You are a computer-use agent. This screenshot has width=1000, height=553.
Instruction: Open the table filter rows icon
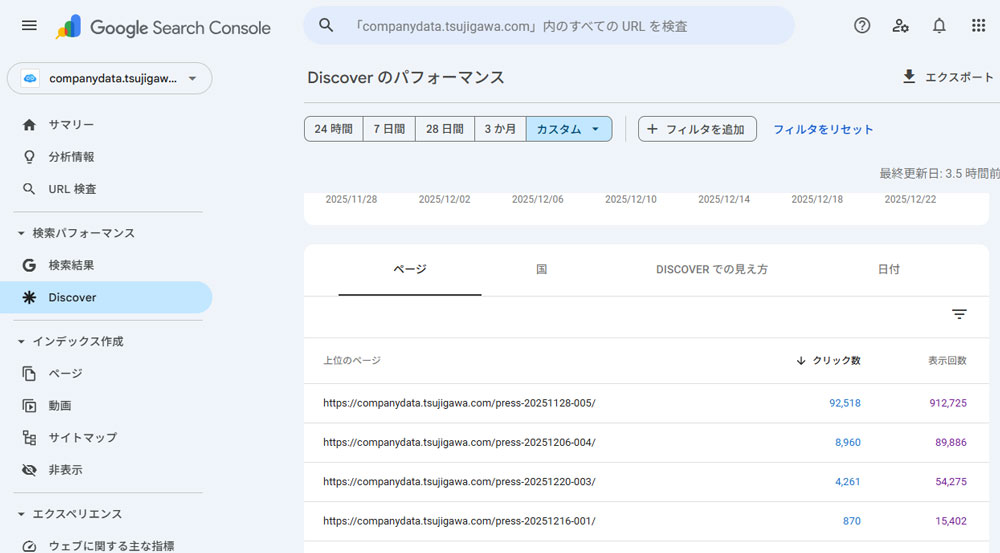point(959,314)
